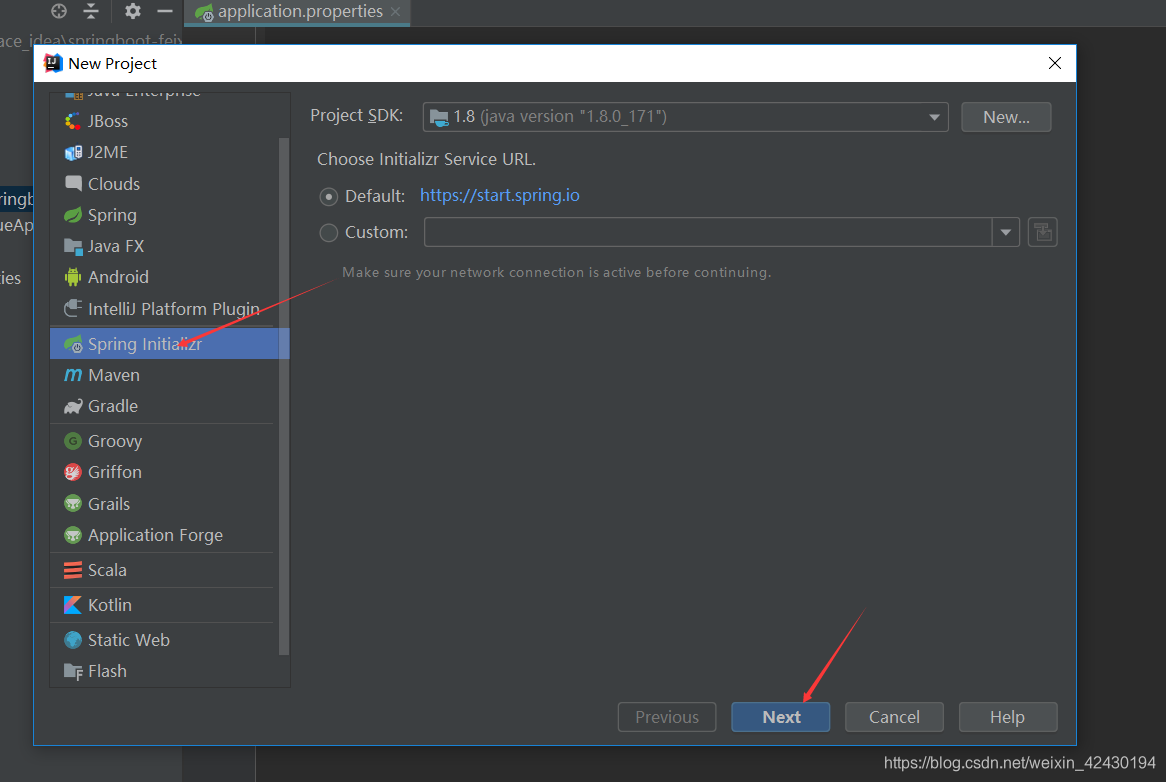The image size is (1166, 782).
Task: Select the Clouds text label
Action: point(114,184)
